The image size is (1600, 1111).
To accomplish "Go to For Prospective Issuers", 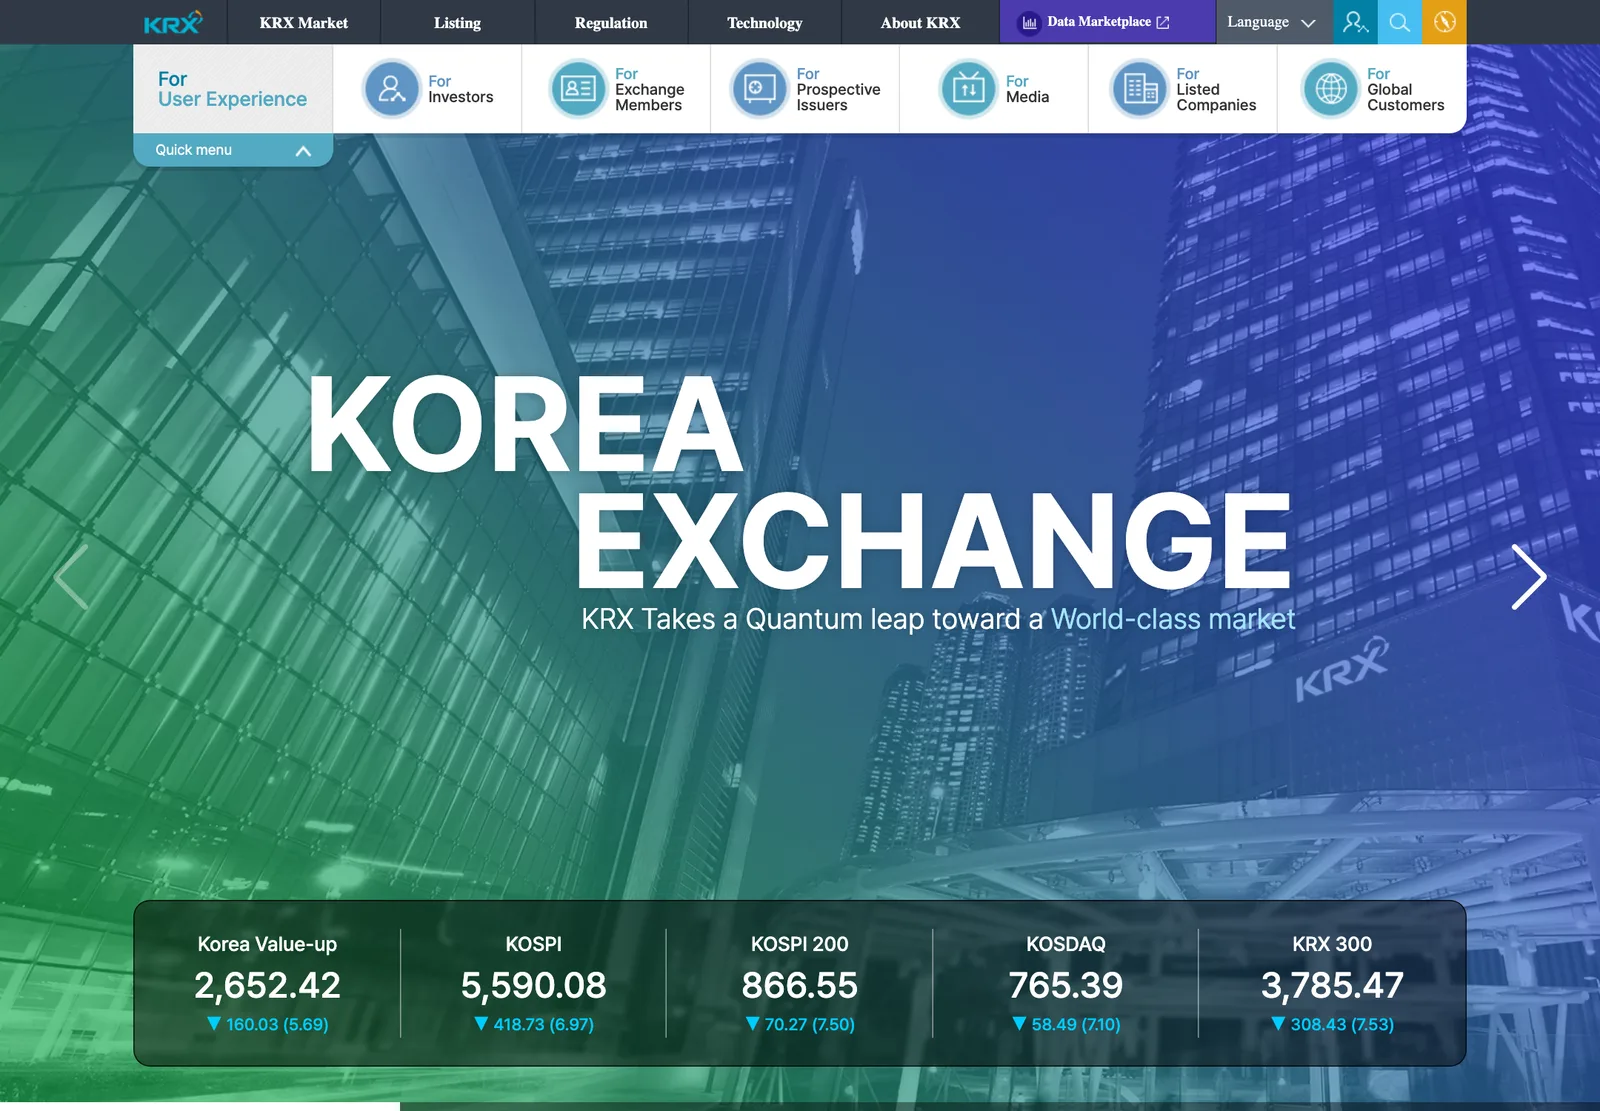I will pos(838,89).
